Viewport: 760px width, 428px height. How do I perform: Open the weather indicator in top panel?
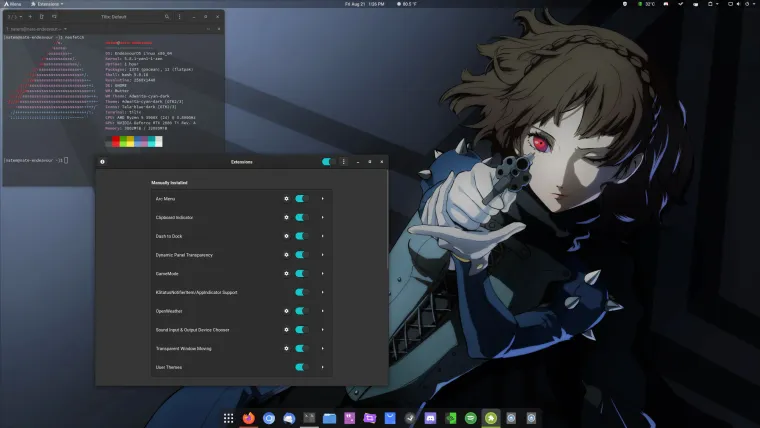pyautogui.click(x=408, y=4)
